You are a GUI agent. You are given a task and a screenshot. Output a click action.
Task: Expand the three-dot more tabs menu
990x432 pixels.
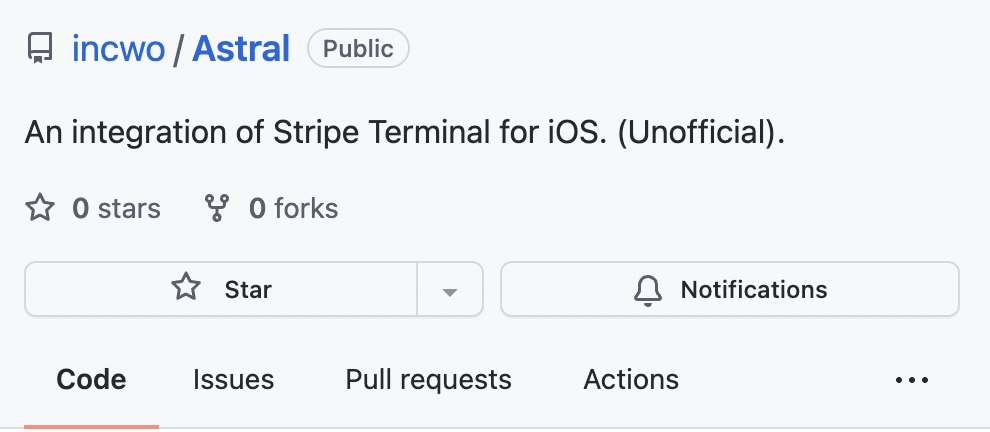(912, 380)
